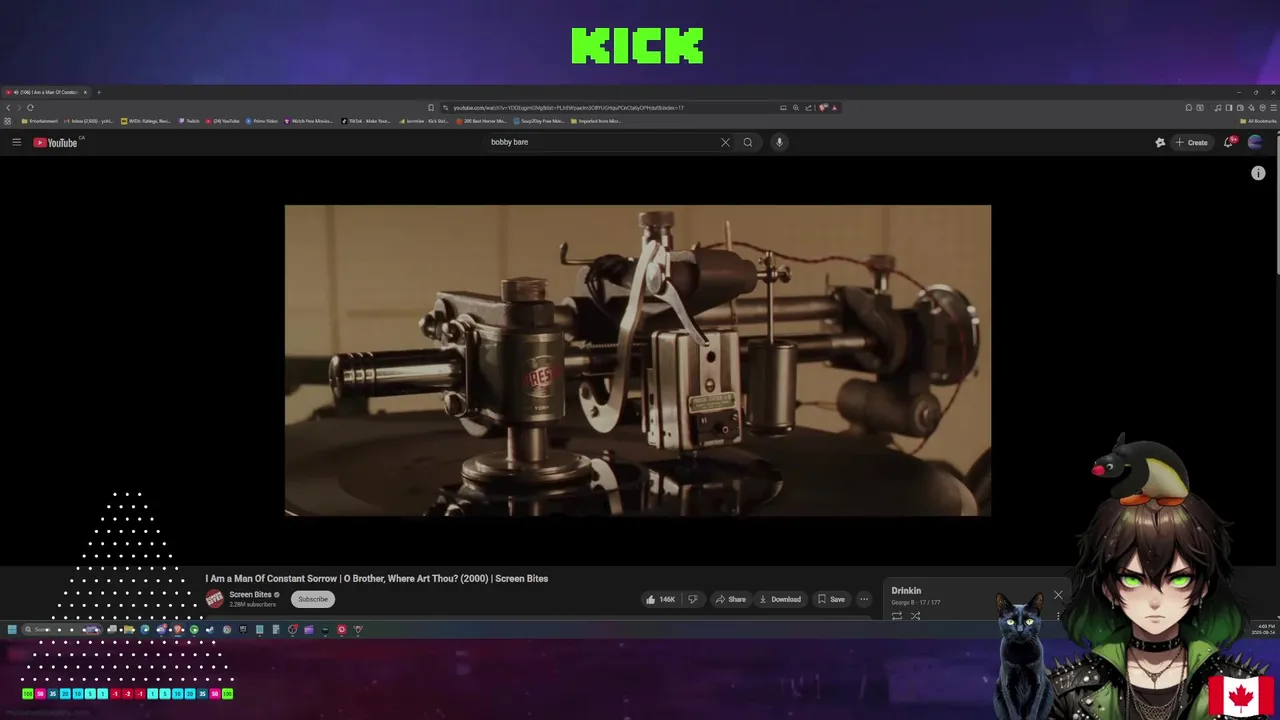Toggle playlist loop

897,615
